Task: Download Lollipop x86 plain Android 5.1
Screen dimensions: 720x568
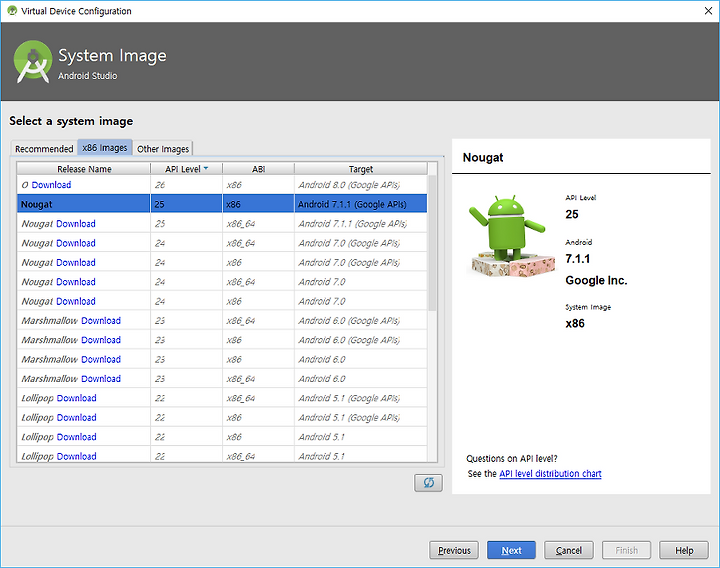Action: (x=77, y=437)
